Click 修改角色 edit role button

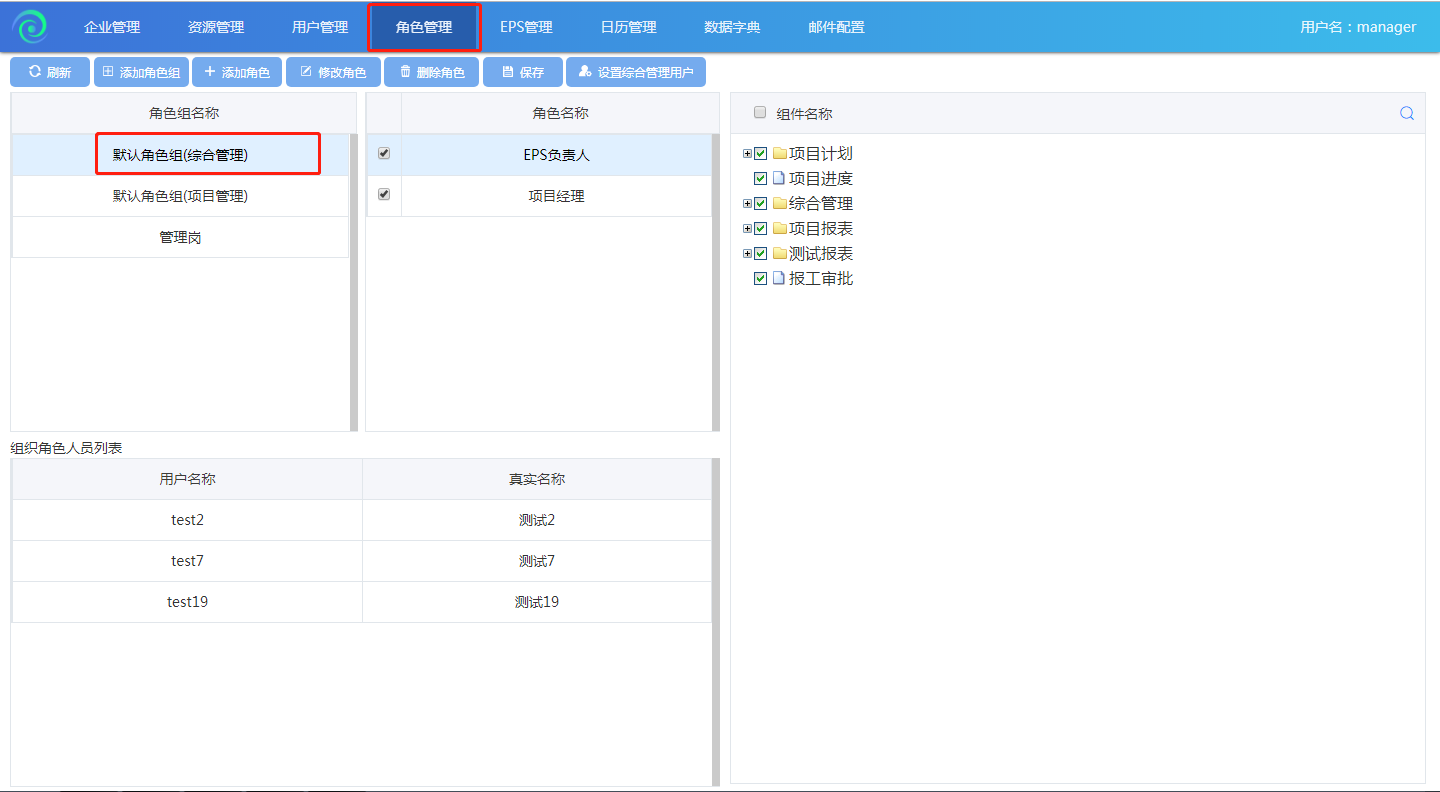pos(333,72)
